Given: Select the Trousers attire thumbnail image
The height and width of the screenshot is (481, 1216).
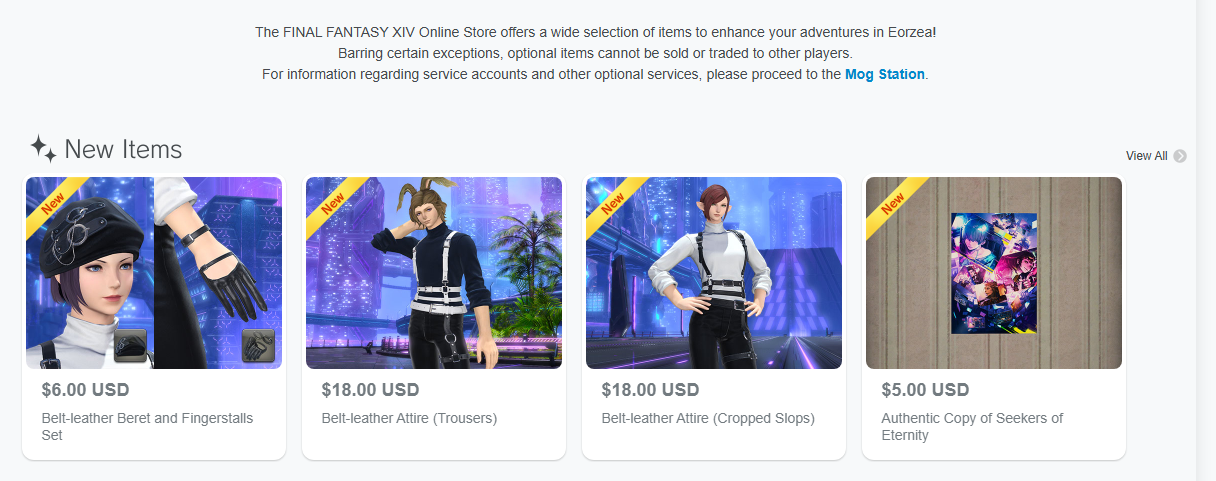Looking at the screenshot, I should [x=434, y=273].
